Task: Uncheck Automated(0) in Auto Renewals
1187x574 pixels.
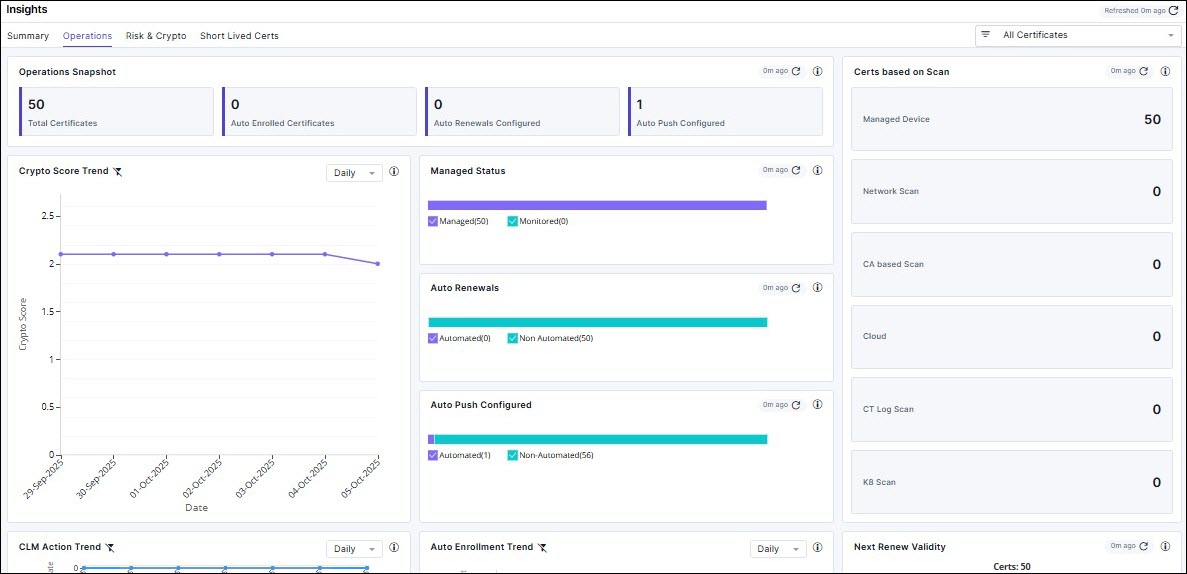Action: (433, 338)
